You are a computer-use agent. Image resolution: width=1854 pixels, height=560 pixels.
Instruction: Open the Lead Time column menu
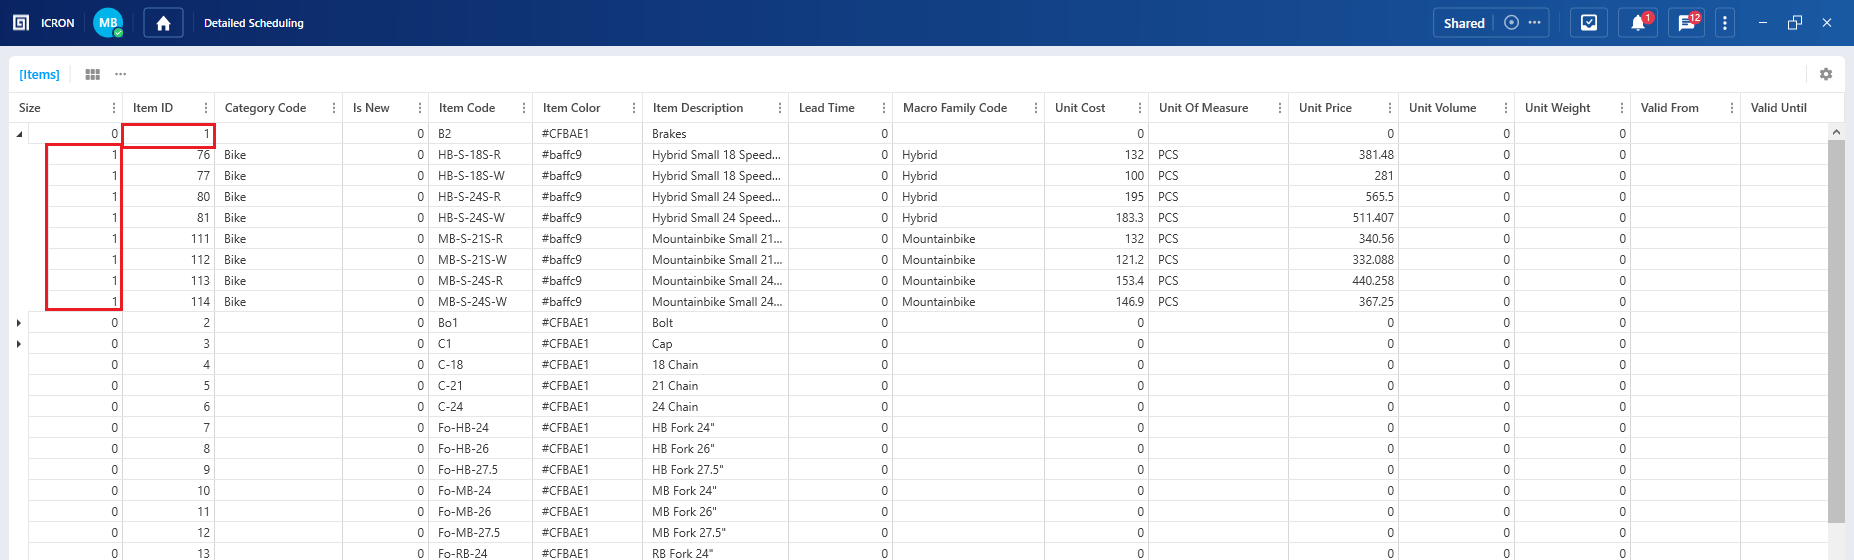coord(883,108)
